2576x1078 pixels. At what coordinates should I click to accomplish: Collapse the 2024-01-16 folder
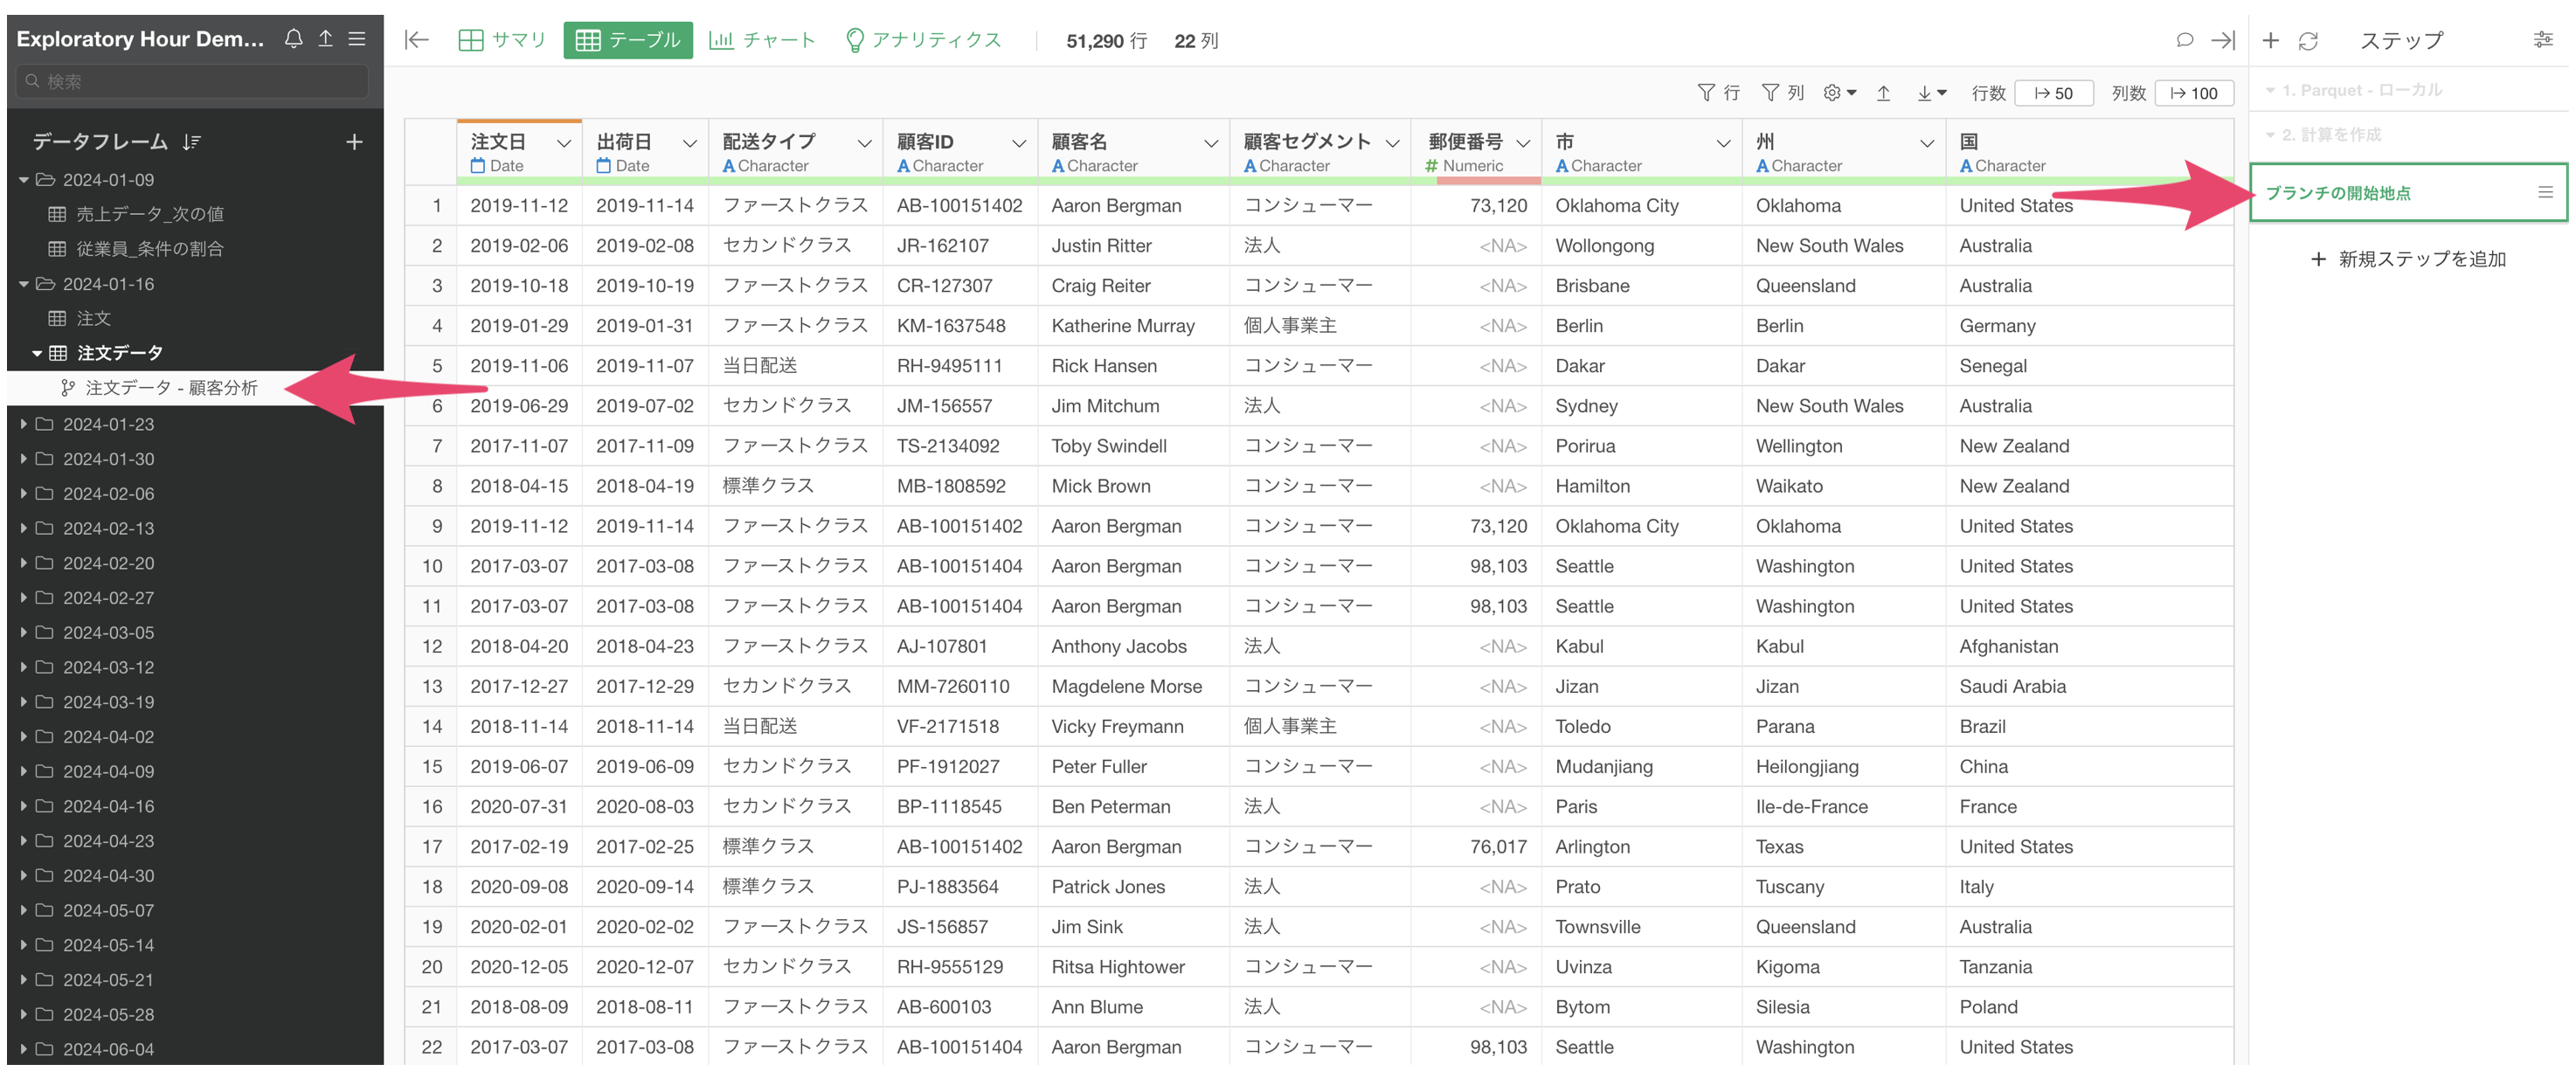click(23, 284)
